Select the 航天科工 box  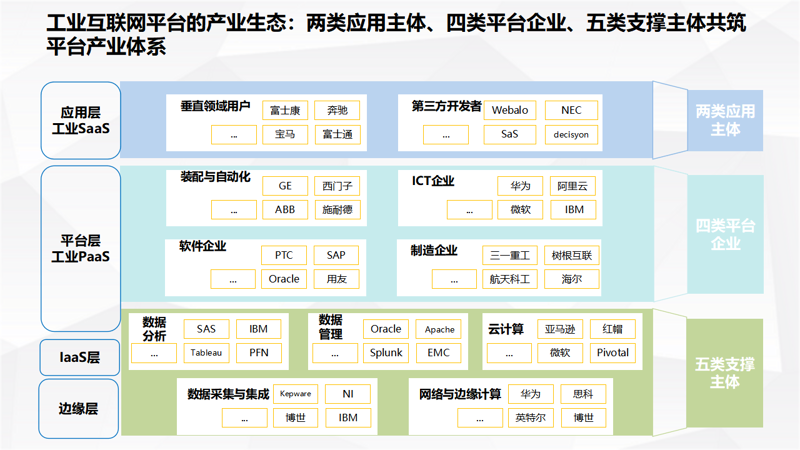[x=510, y=279]
